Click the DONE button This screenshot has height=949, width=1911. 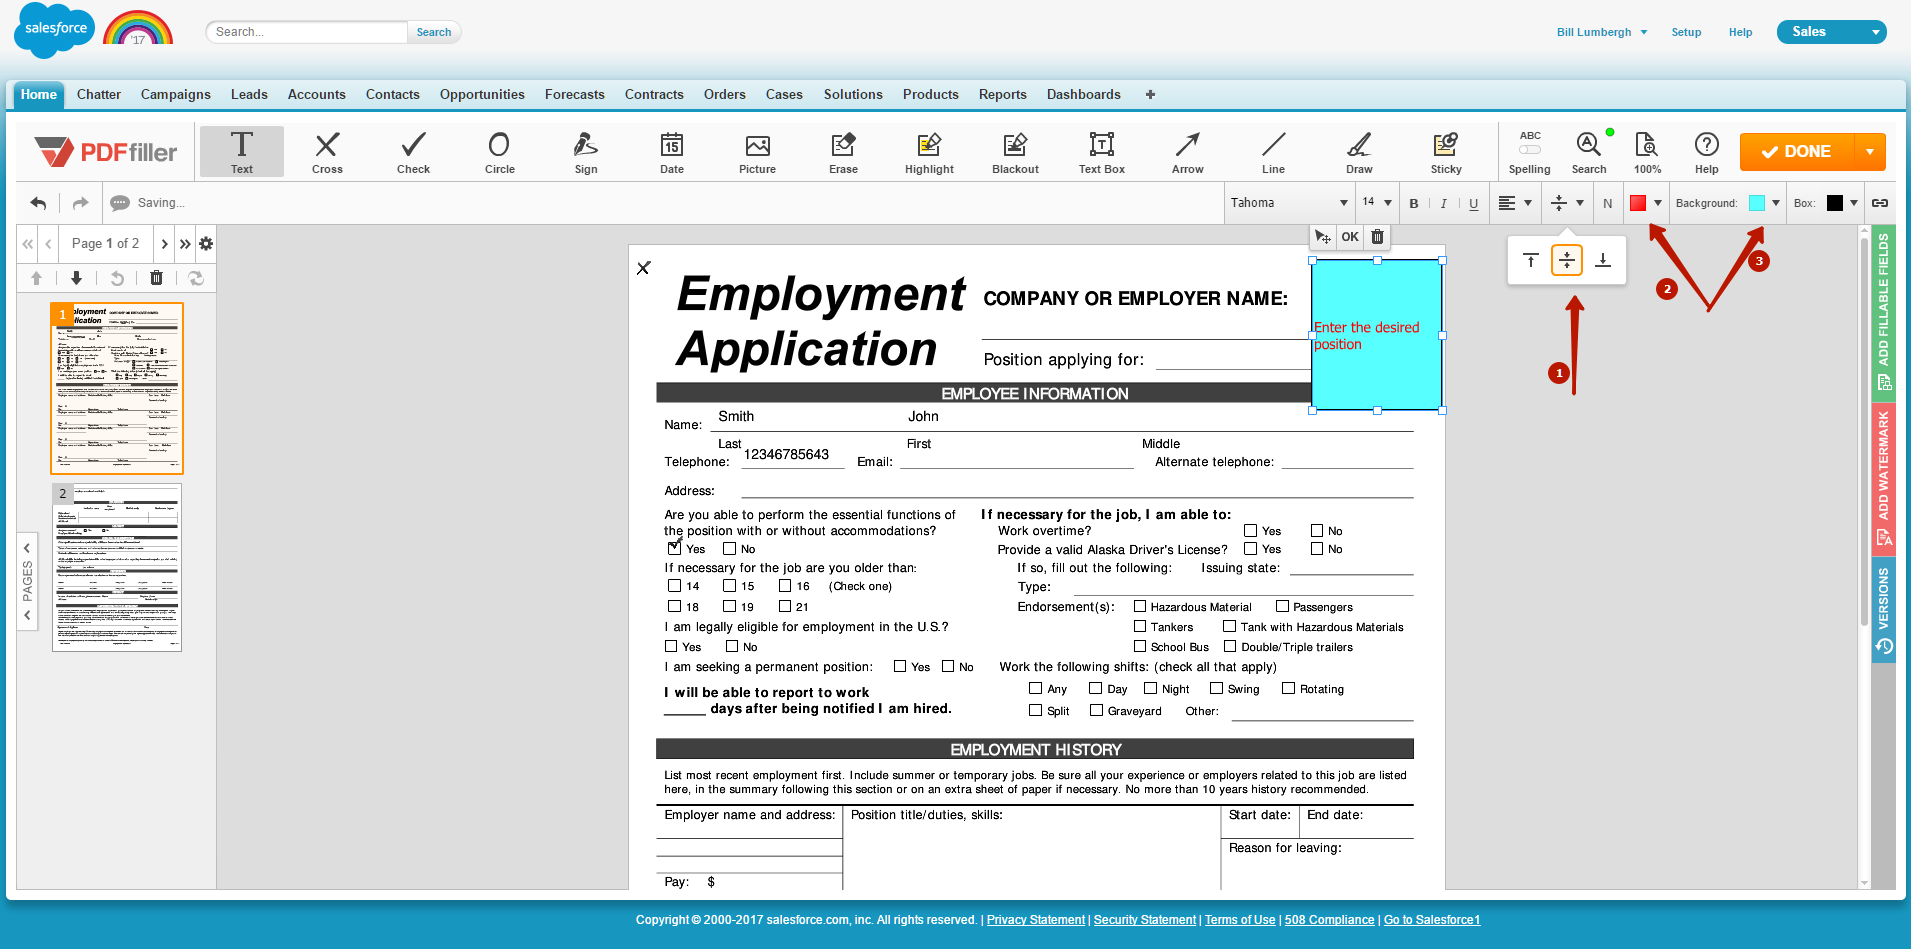click(1796, 152)
